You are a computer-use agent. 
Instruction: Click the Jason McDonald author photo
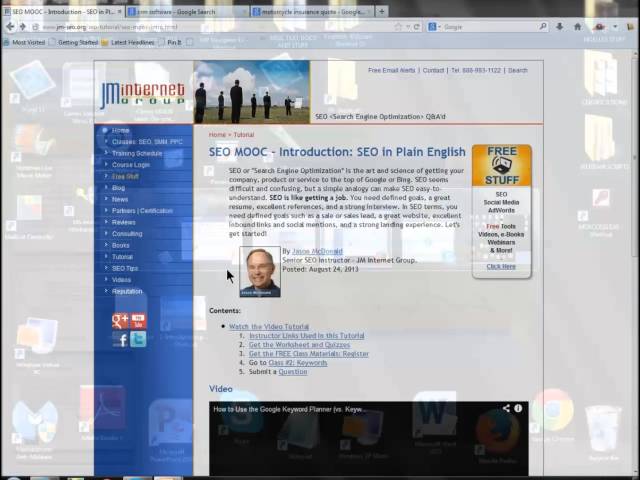pos(260,272)
